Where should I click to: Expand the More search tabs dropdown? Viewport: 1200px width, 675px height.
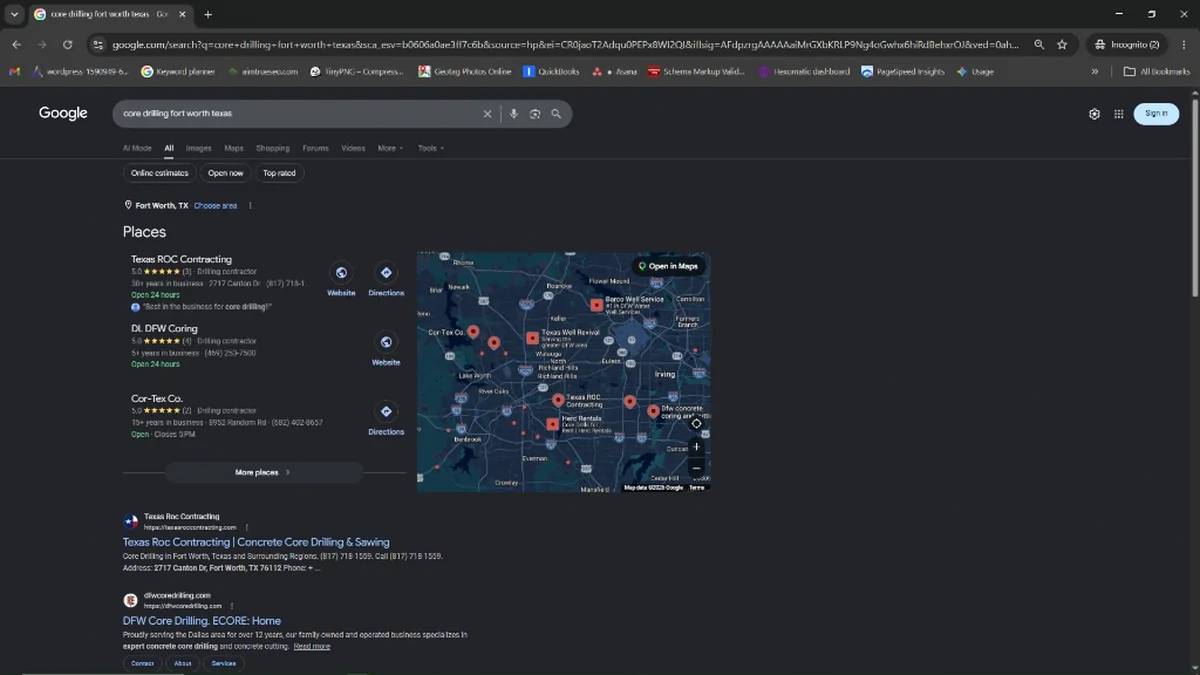coord(390,148)
